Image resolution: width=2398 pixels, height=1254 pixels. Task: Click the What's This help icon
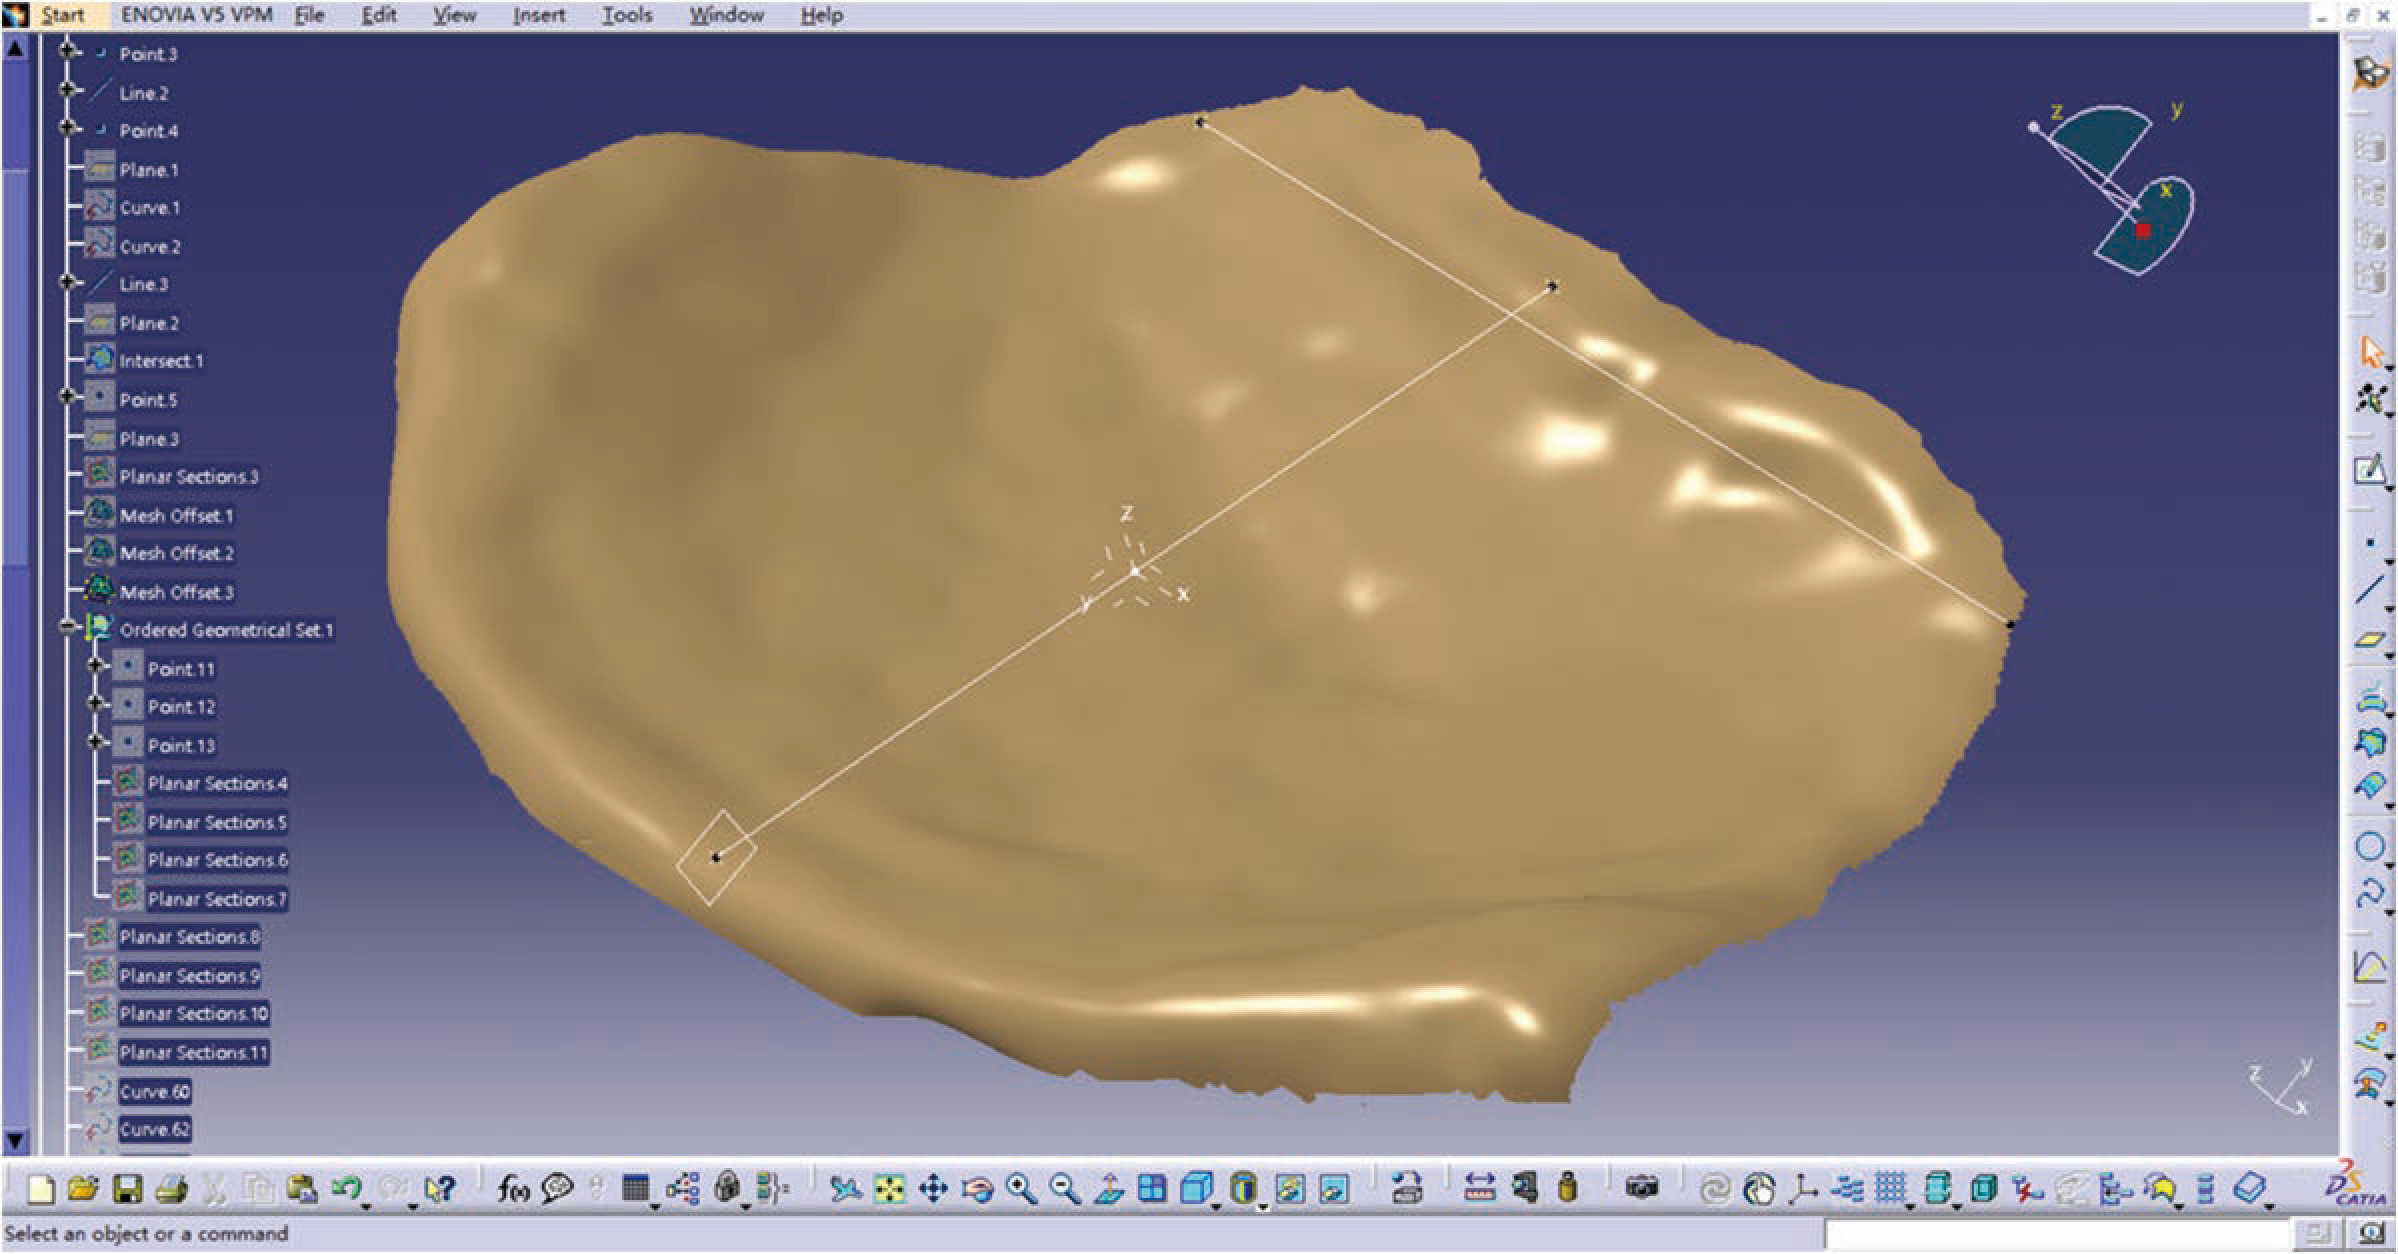pos(440,1189)
